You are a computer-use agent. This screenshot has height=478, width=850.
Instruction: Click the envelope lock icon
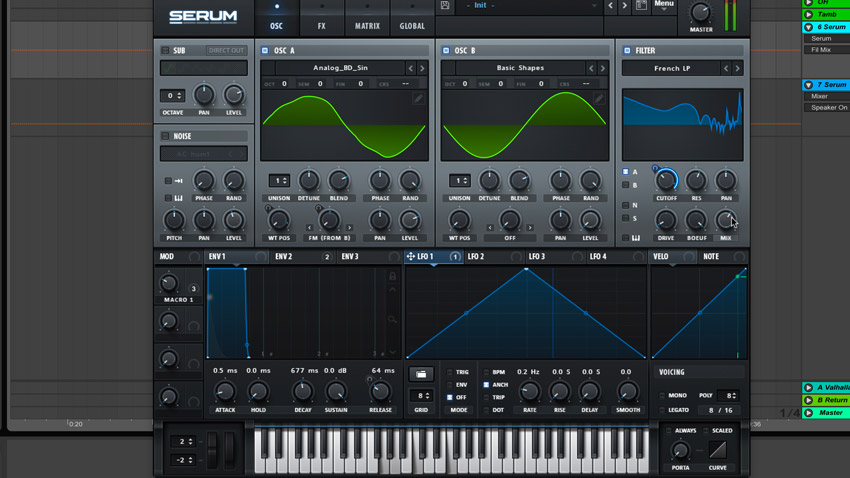coord(392,276)
